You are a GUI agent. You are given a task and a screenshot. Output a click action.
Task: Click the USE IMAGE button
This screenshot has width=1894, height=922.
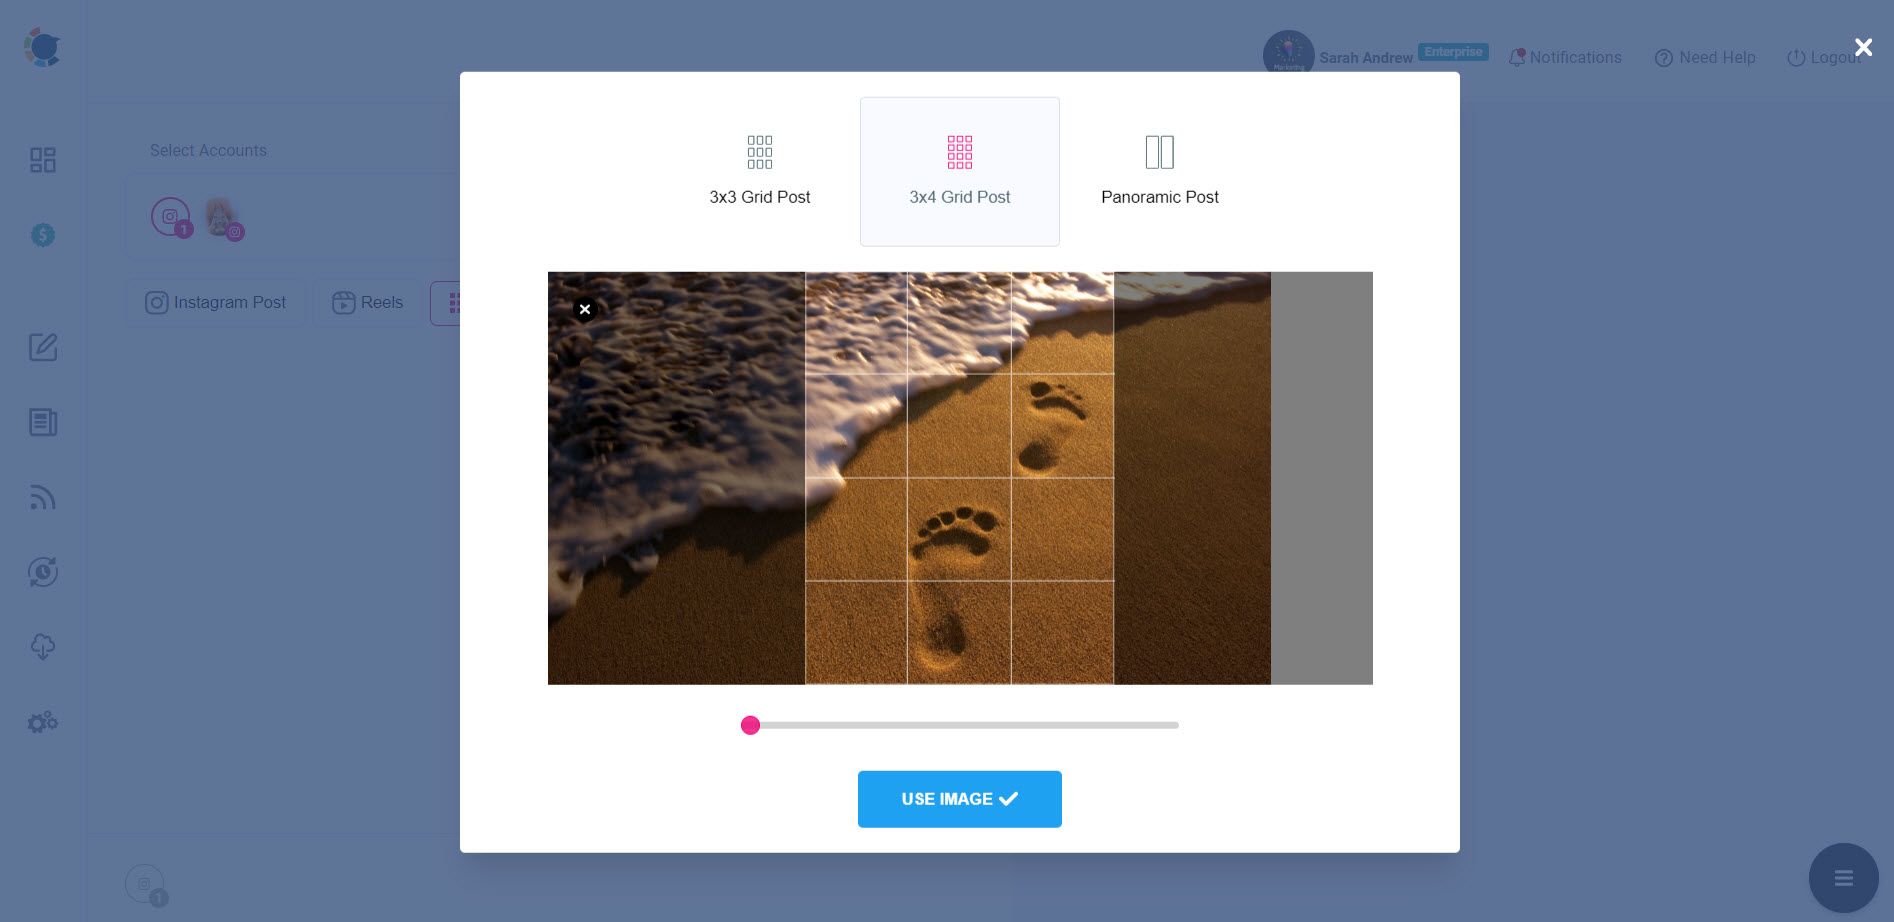(959, 799)
